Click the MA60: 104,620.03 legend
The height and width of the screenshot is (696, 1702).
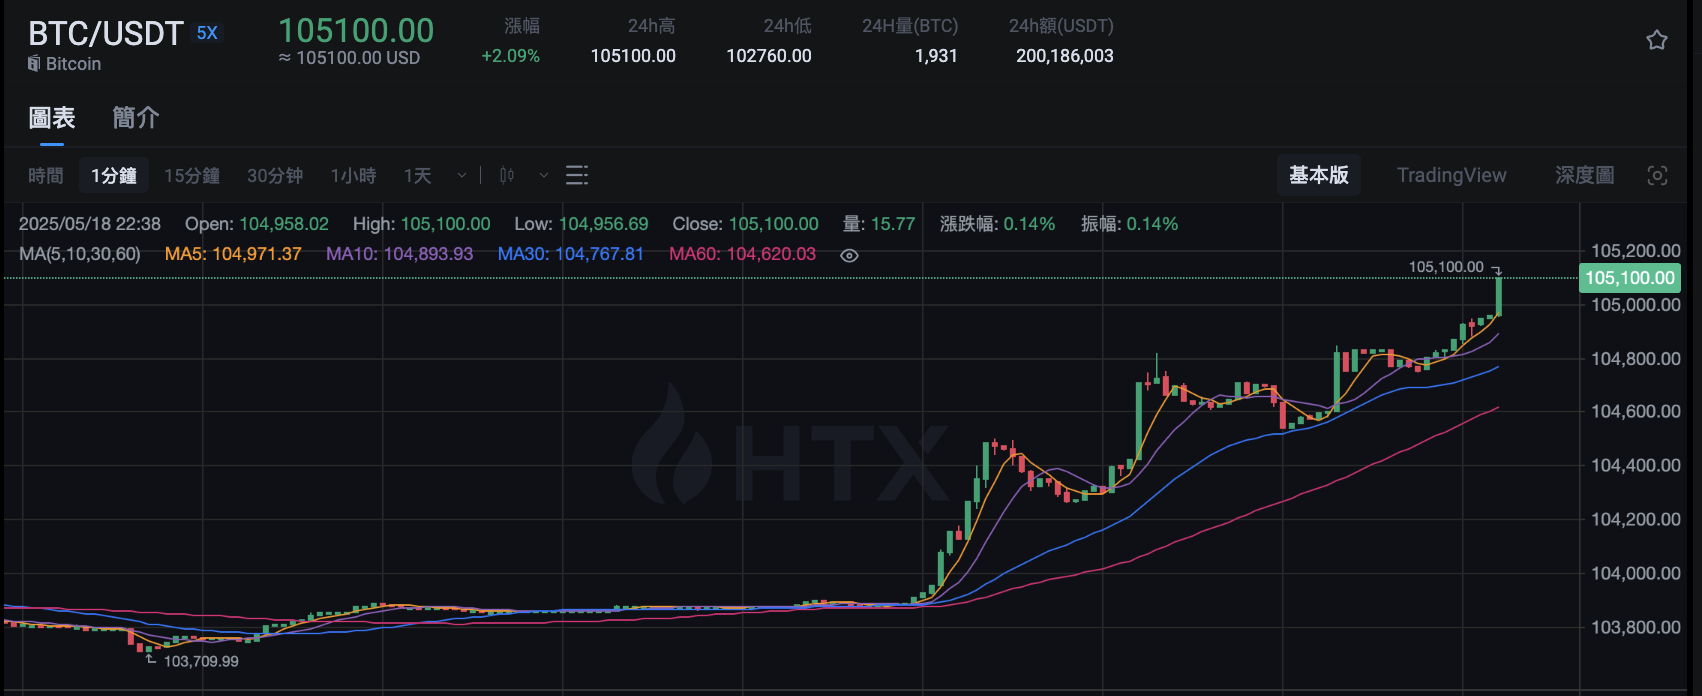coord(743,254)
